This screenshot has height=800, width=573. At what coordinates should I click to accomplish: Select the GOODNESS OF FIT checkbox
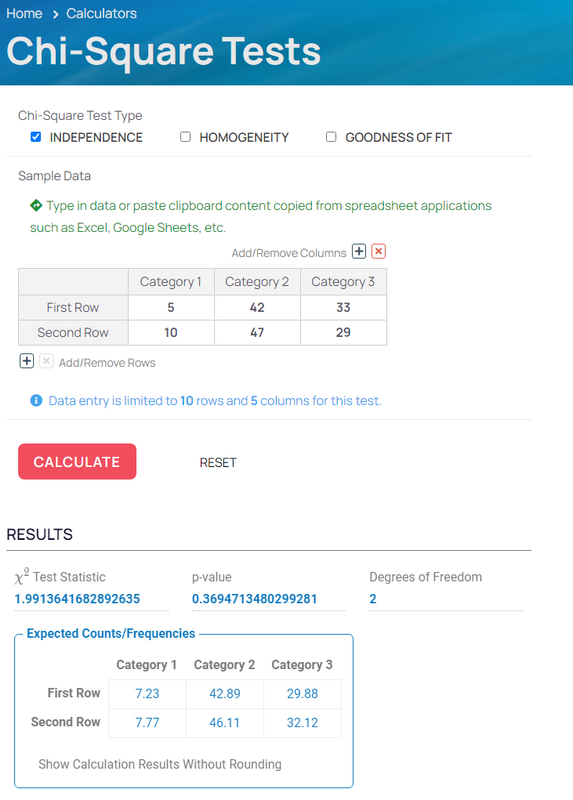tap(331, 137)
